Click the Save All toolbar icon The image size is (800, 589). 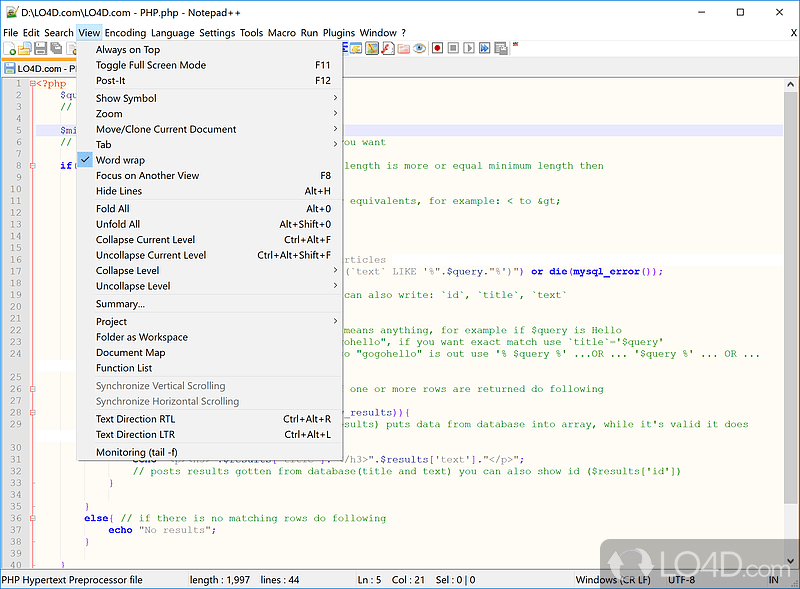[56, 48]
